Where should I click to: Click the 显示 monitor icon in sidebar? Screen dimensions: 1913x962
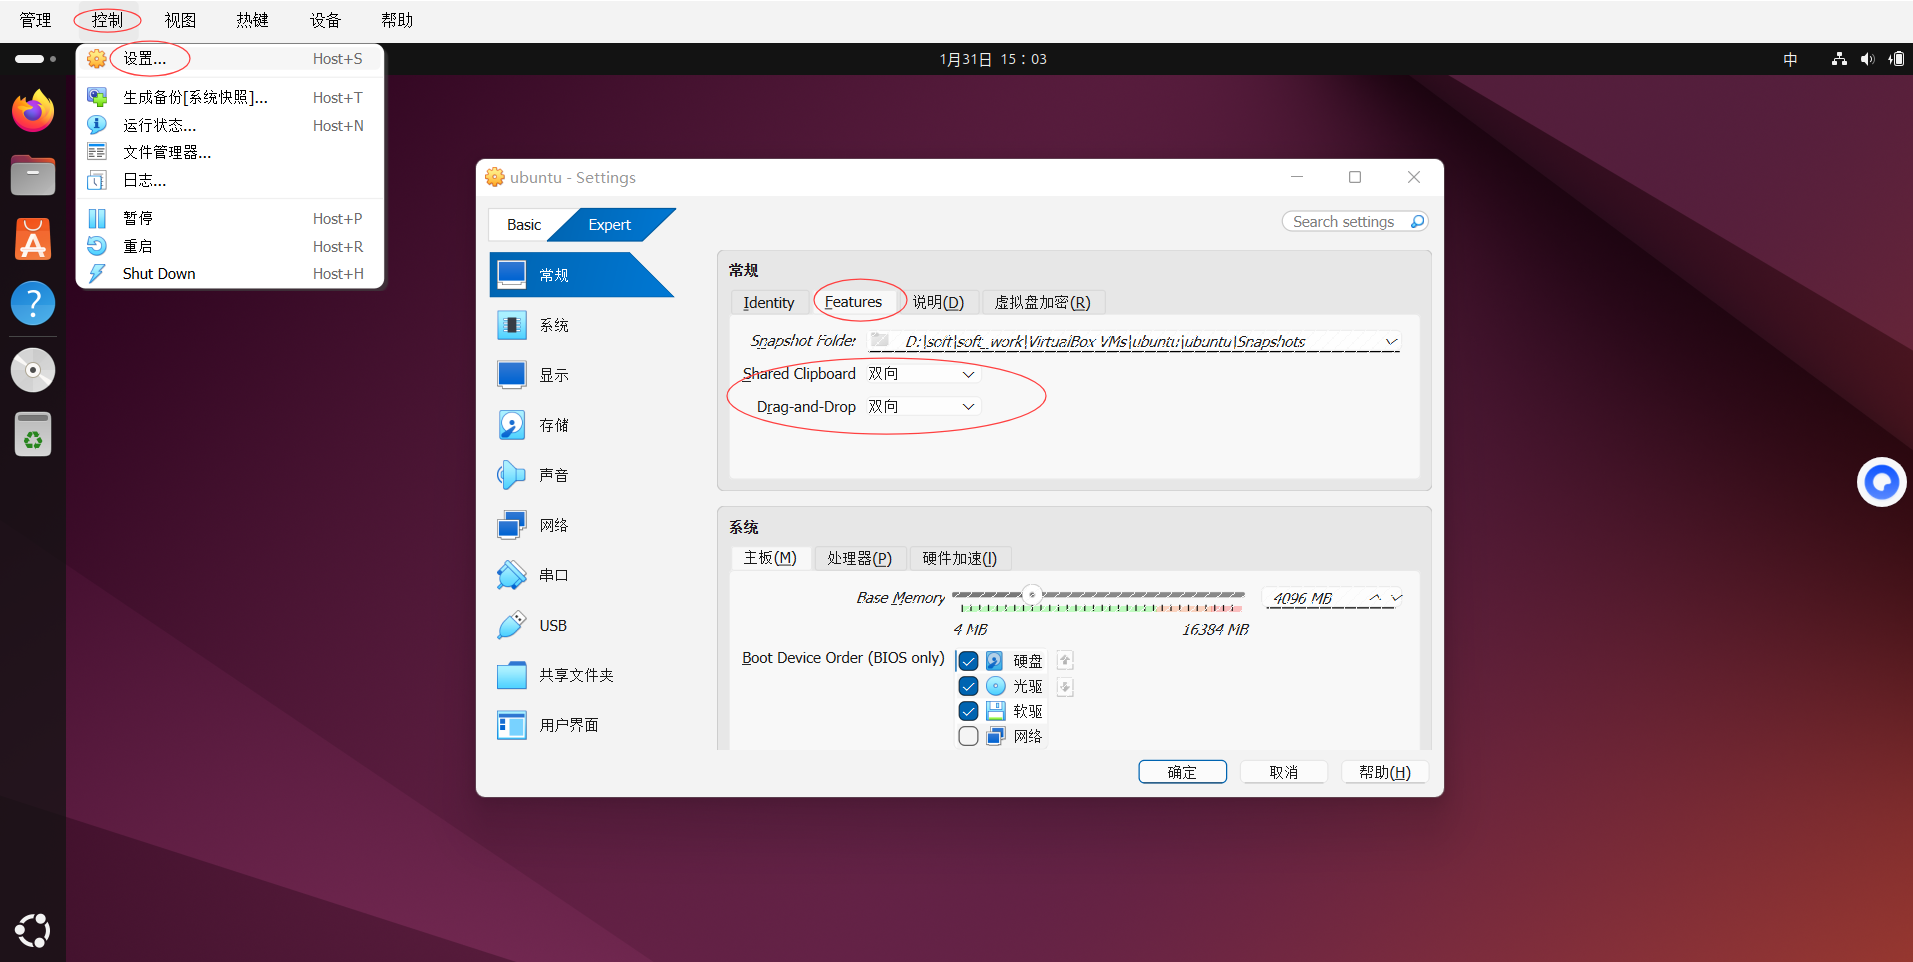click(x=512, y=375)
